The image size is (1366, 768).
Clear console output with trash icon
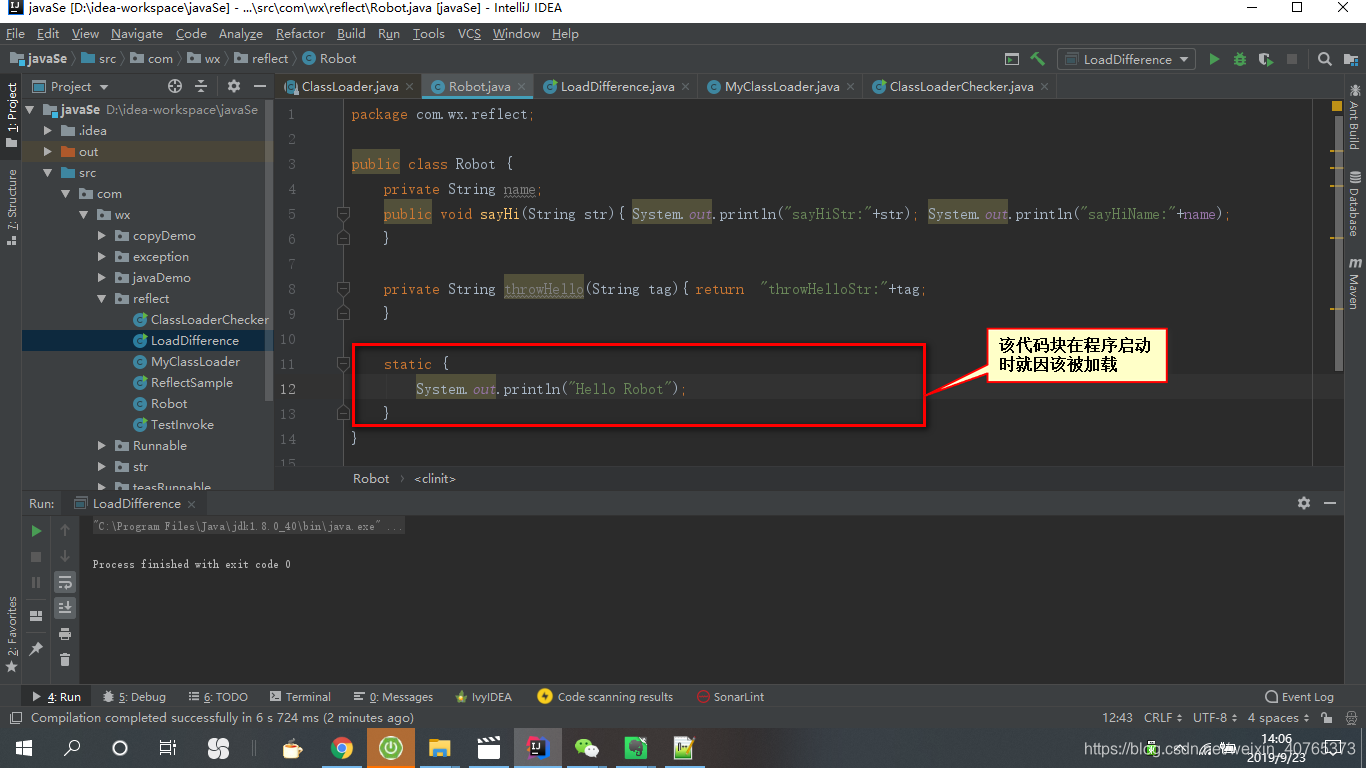click(x=65, y=659)
